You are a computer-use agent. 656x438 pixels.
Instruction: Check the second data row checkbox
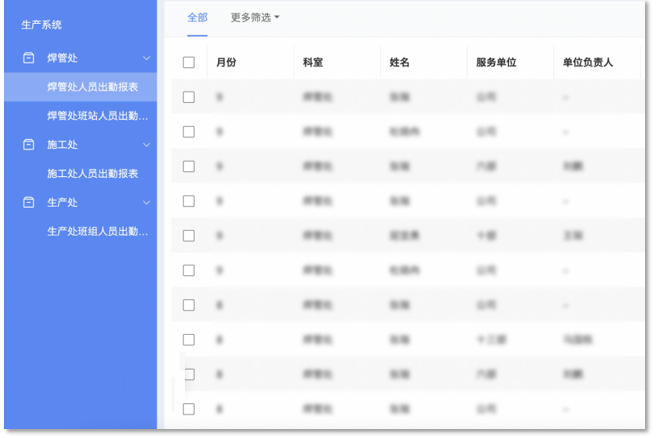189,132
